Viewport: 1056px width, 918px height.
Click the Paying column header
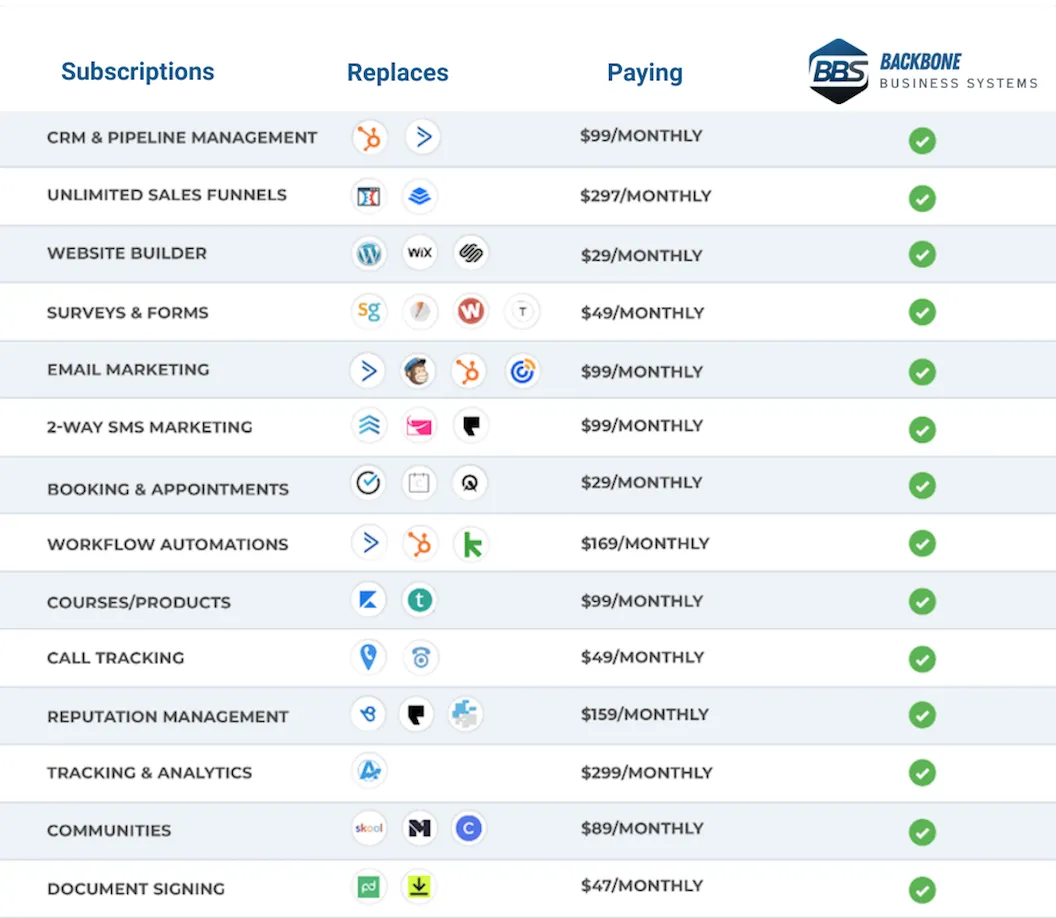(x=645, y=73)
